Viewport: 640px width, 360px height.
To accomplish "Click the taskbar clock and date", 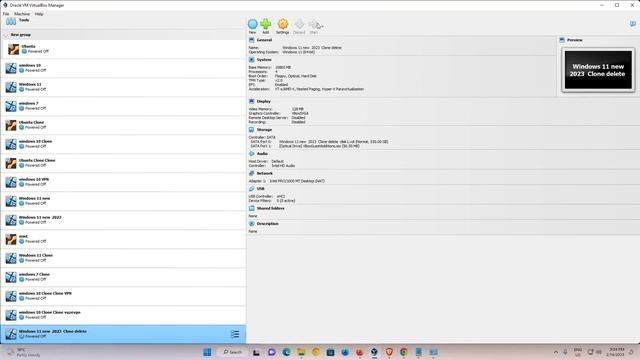I will tap(616, 352).
